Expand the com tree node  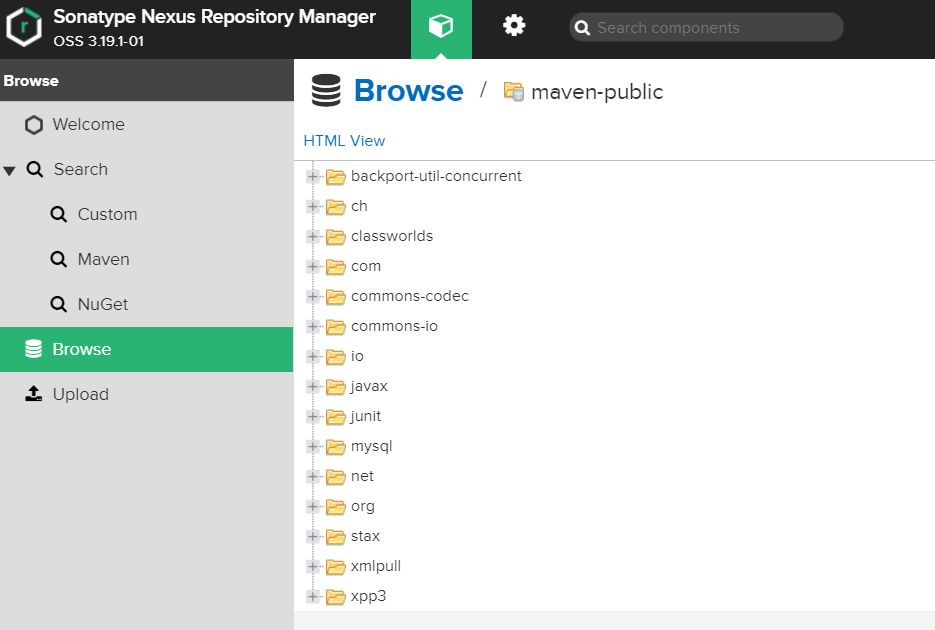[312, 266]
